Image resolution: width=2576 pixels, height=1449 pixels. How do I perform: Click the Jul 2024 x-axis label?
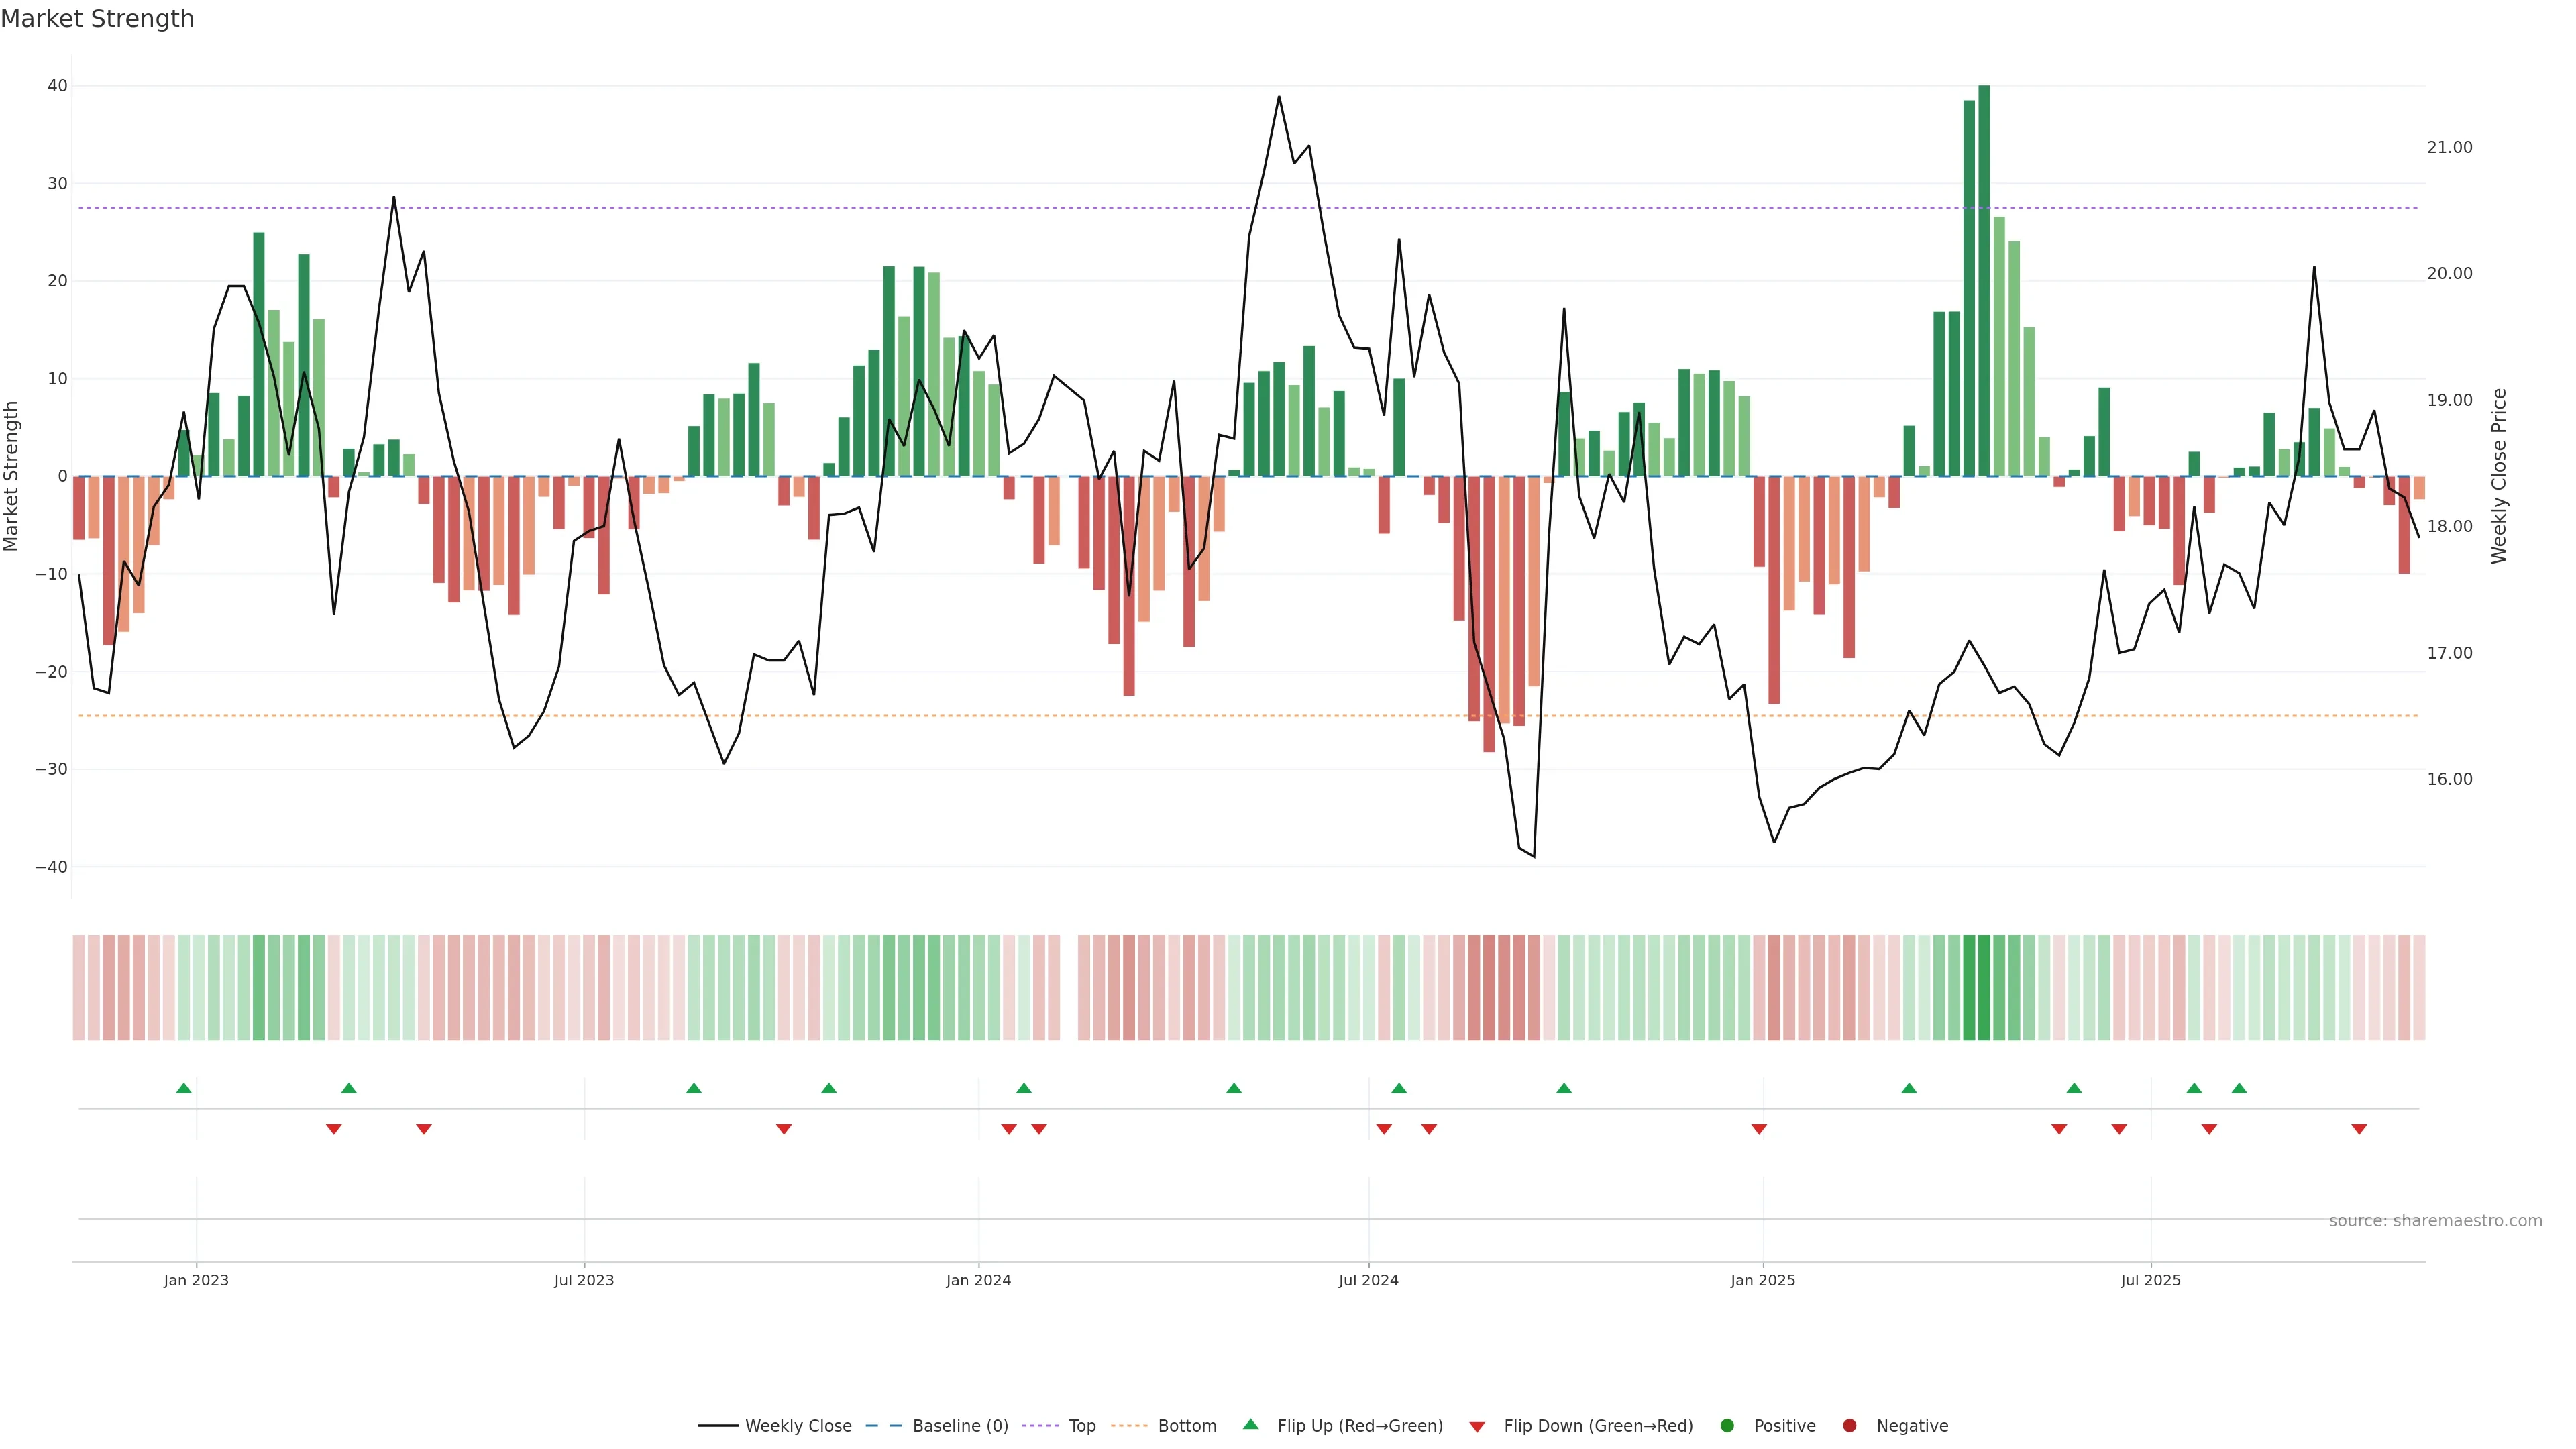pos(1368,1280)
